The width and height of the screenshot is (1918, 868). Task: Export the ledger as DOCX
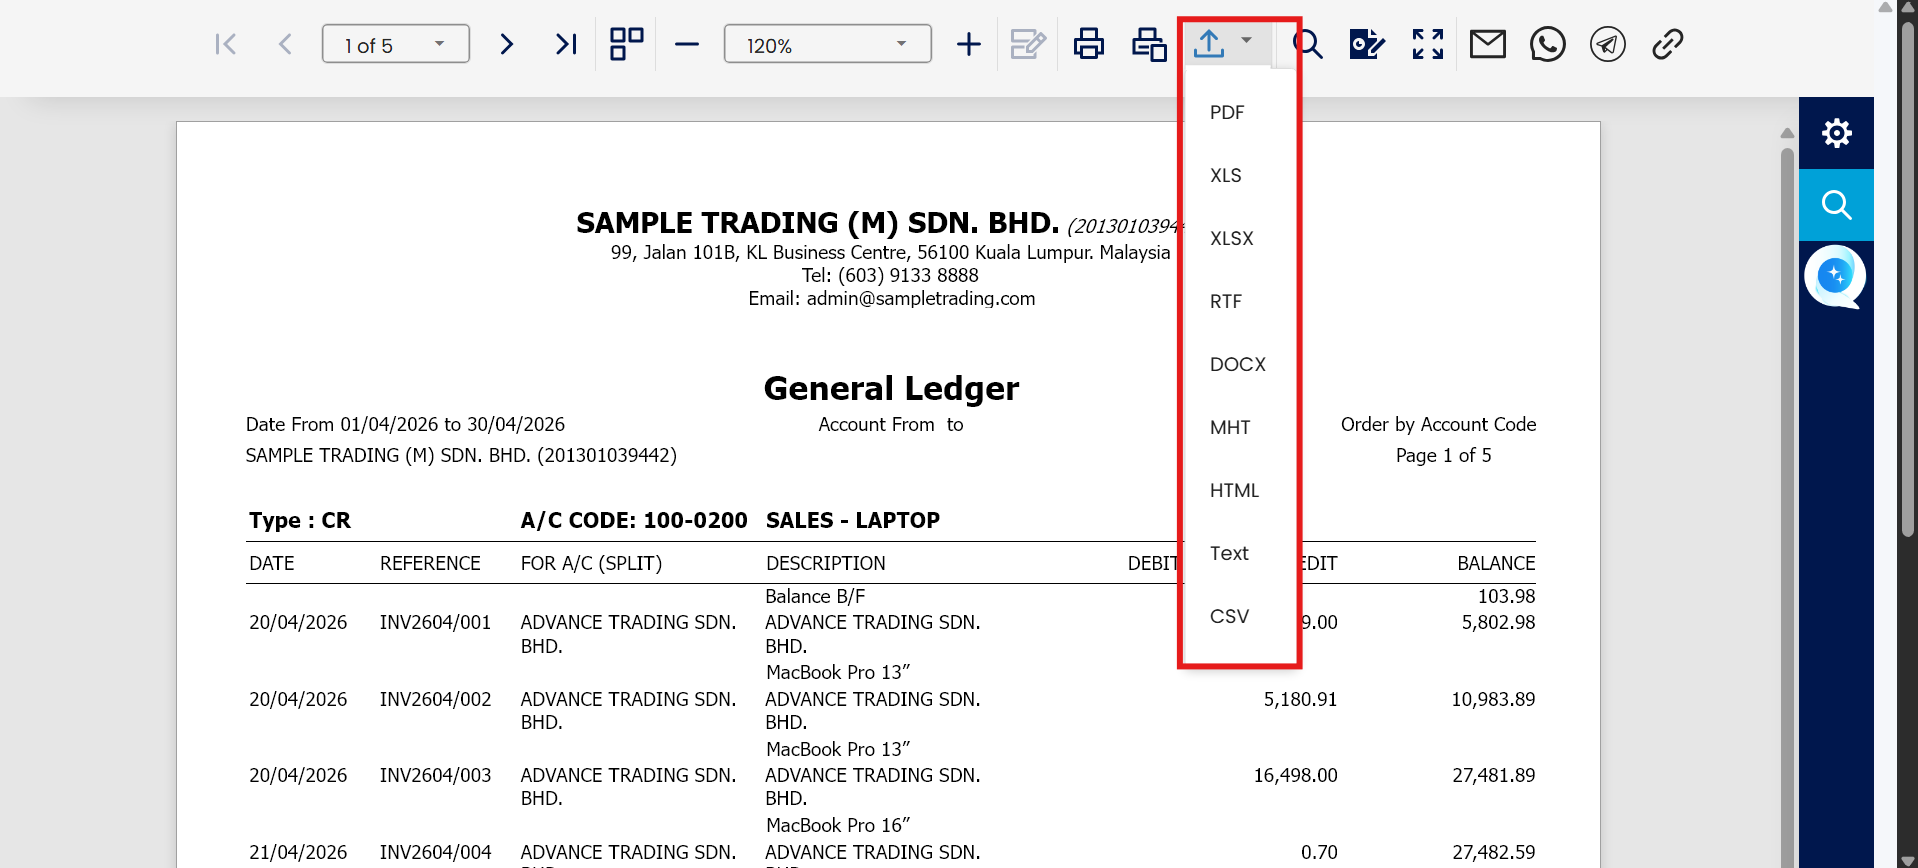tap(1239, 364)
